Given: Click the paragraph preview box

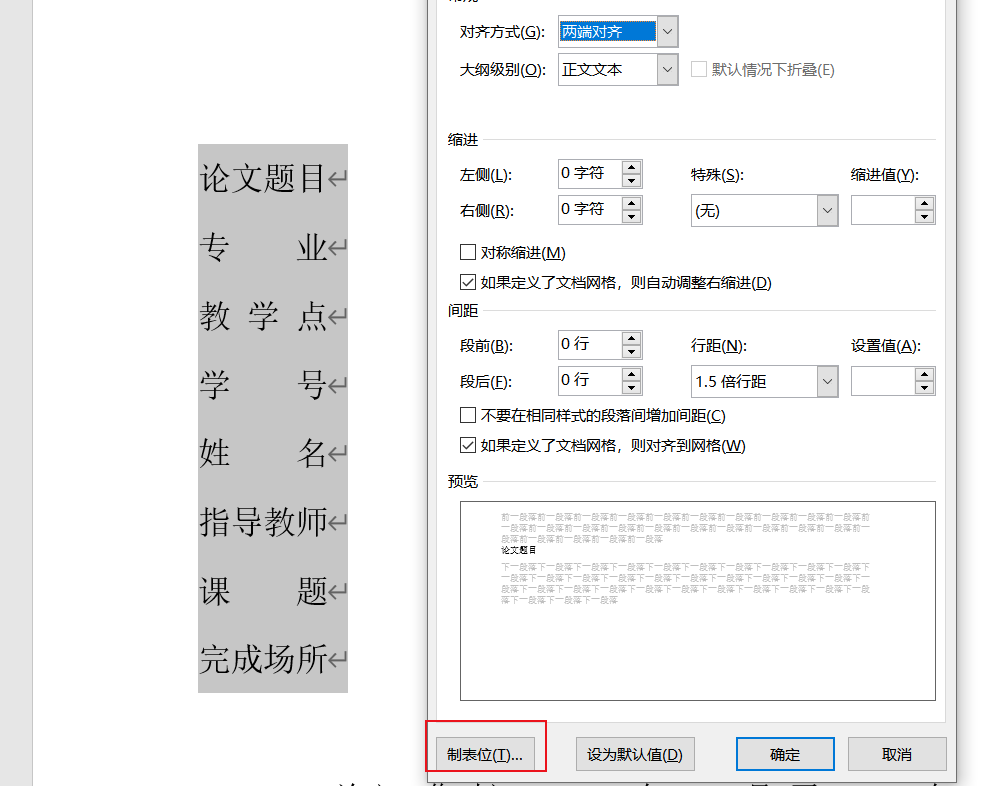Looking at the screenshot, I should (697, 600).
